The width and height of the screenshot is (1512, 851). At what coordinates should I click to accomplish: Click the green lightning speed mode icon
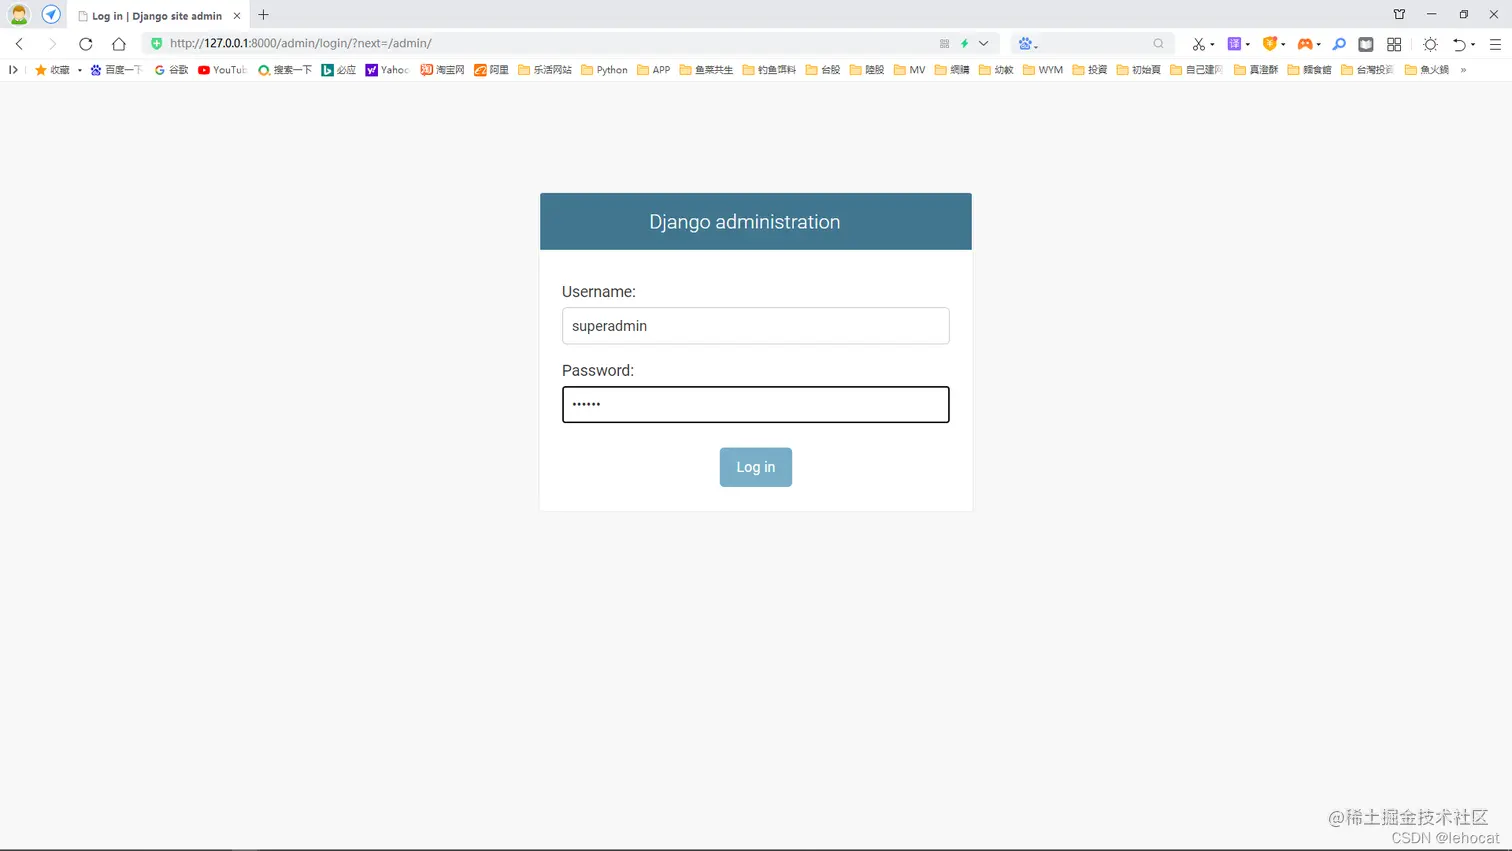point(965,44)
